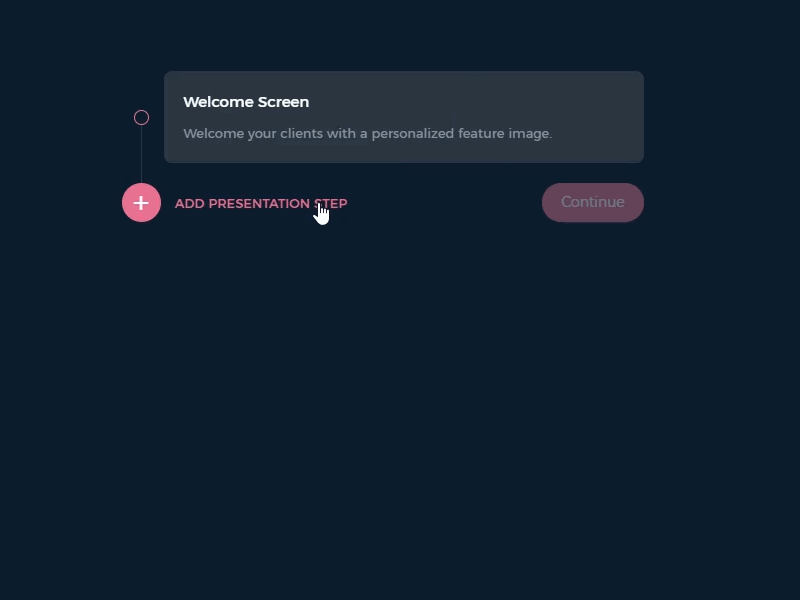Select the welcome clients description text
The height and width of the screenshot is (600, 800).
tap(367, 134)
